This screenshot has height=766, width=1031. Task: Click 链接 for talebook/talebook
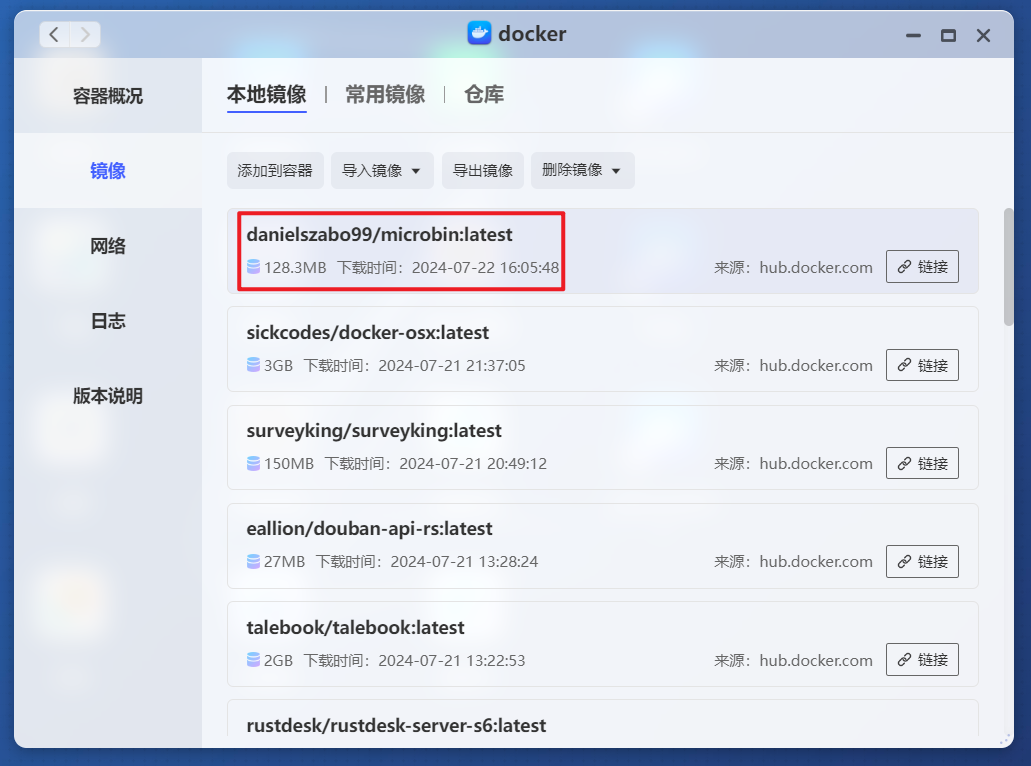coord(922,659)
